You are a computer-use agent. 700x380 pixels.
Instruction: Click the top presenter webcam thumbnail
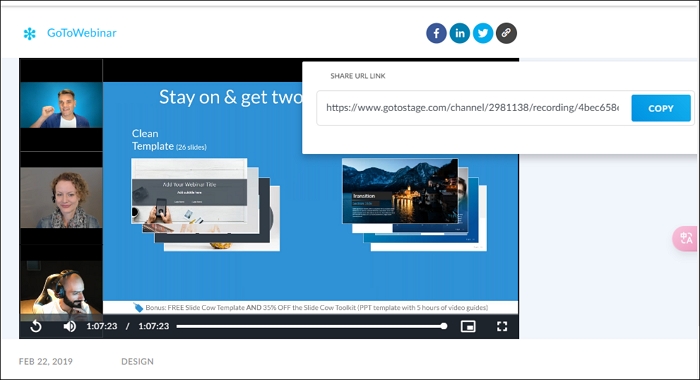61,105
